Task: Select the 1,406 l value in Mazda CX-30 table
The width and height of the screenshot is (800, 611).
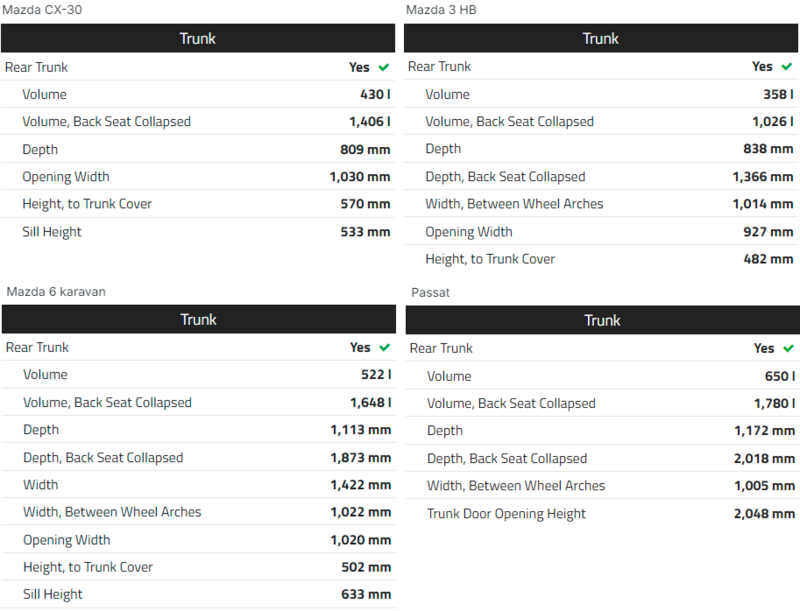Action: 369,122
